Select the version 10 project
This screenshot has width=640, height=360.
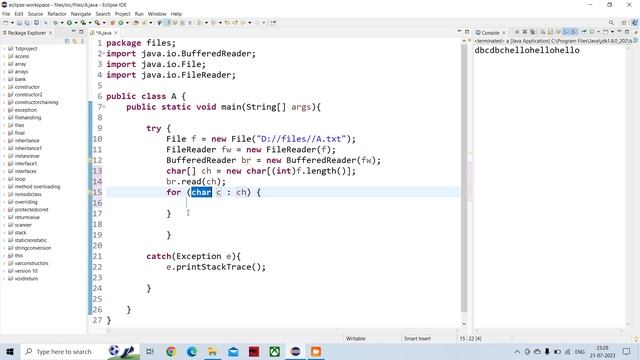coord(26,271)
